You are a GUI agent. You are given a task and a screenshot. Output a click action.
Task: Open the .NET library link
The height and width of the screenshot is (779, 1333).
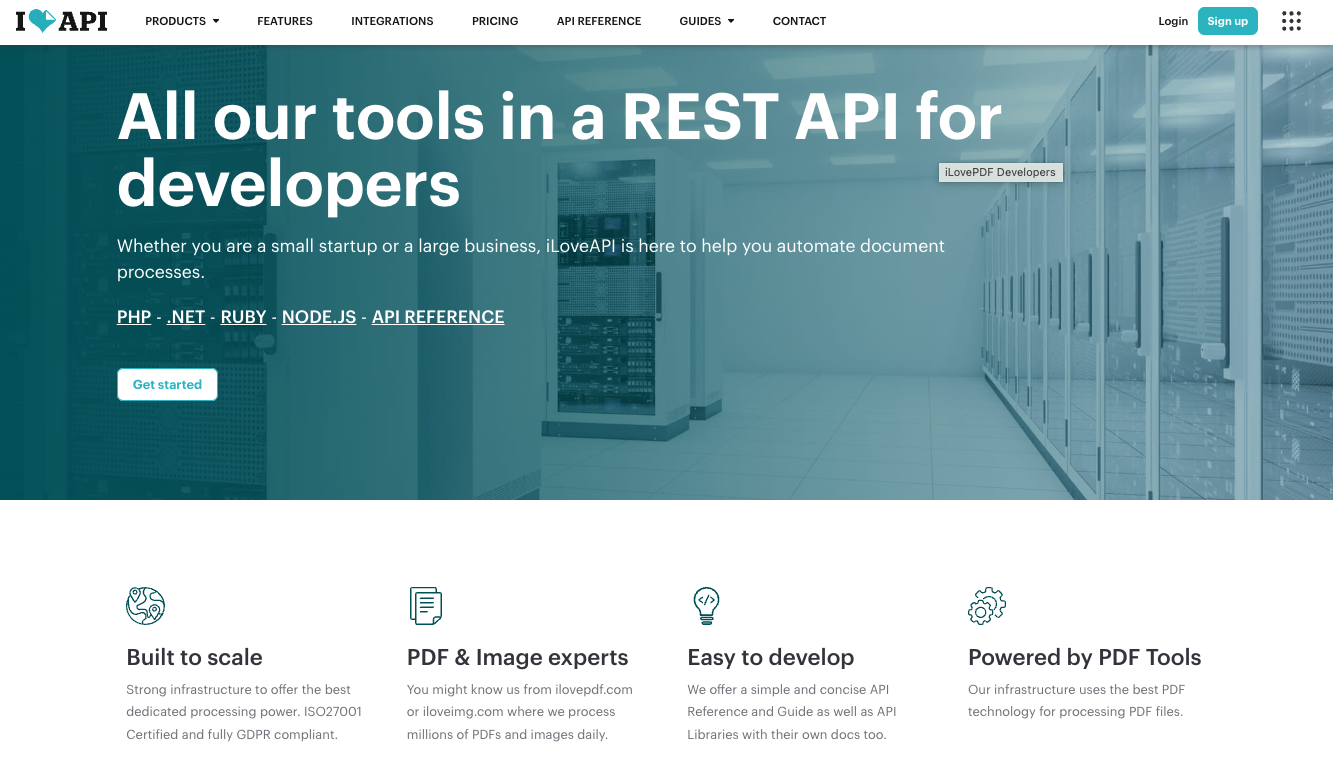click(x=186, y=317)
